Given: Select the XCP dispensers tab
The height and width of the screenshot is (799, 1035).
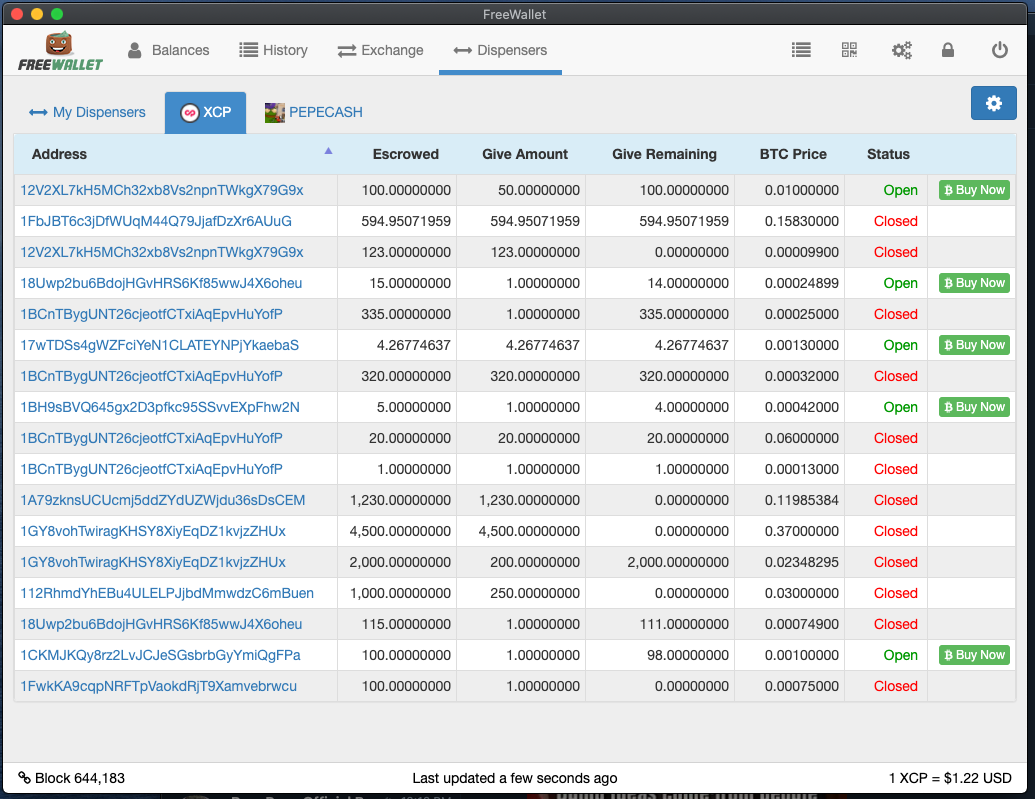Looking at the screenshot, I should click(x=205, y=113).
